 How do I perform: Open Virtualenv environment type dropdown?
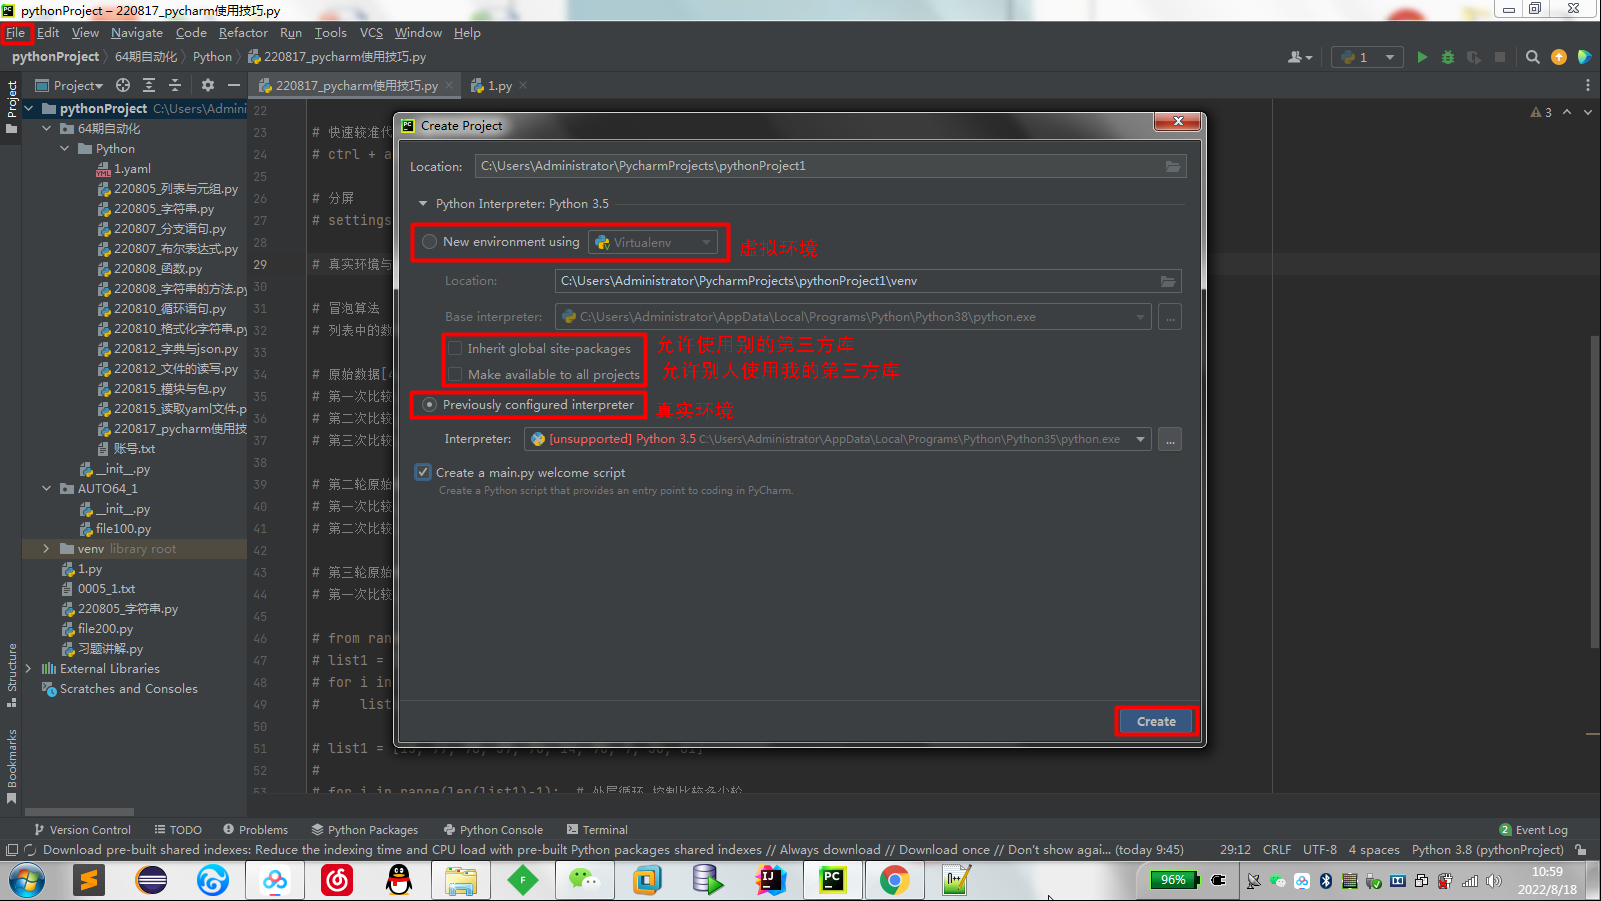coord(653,242)
